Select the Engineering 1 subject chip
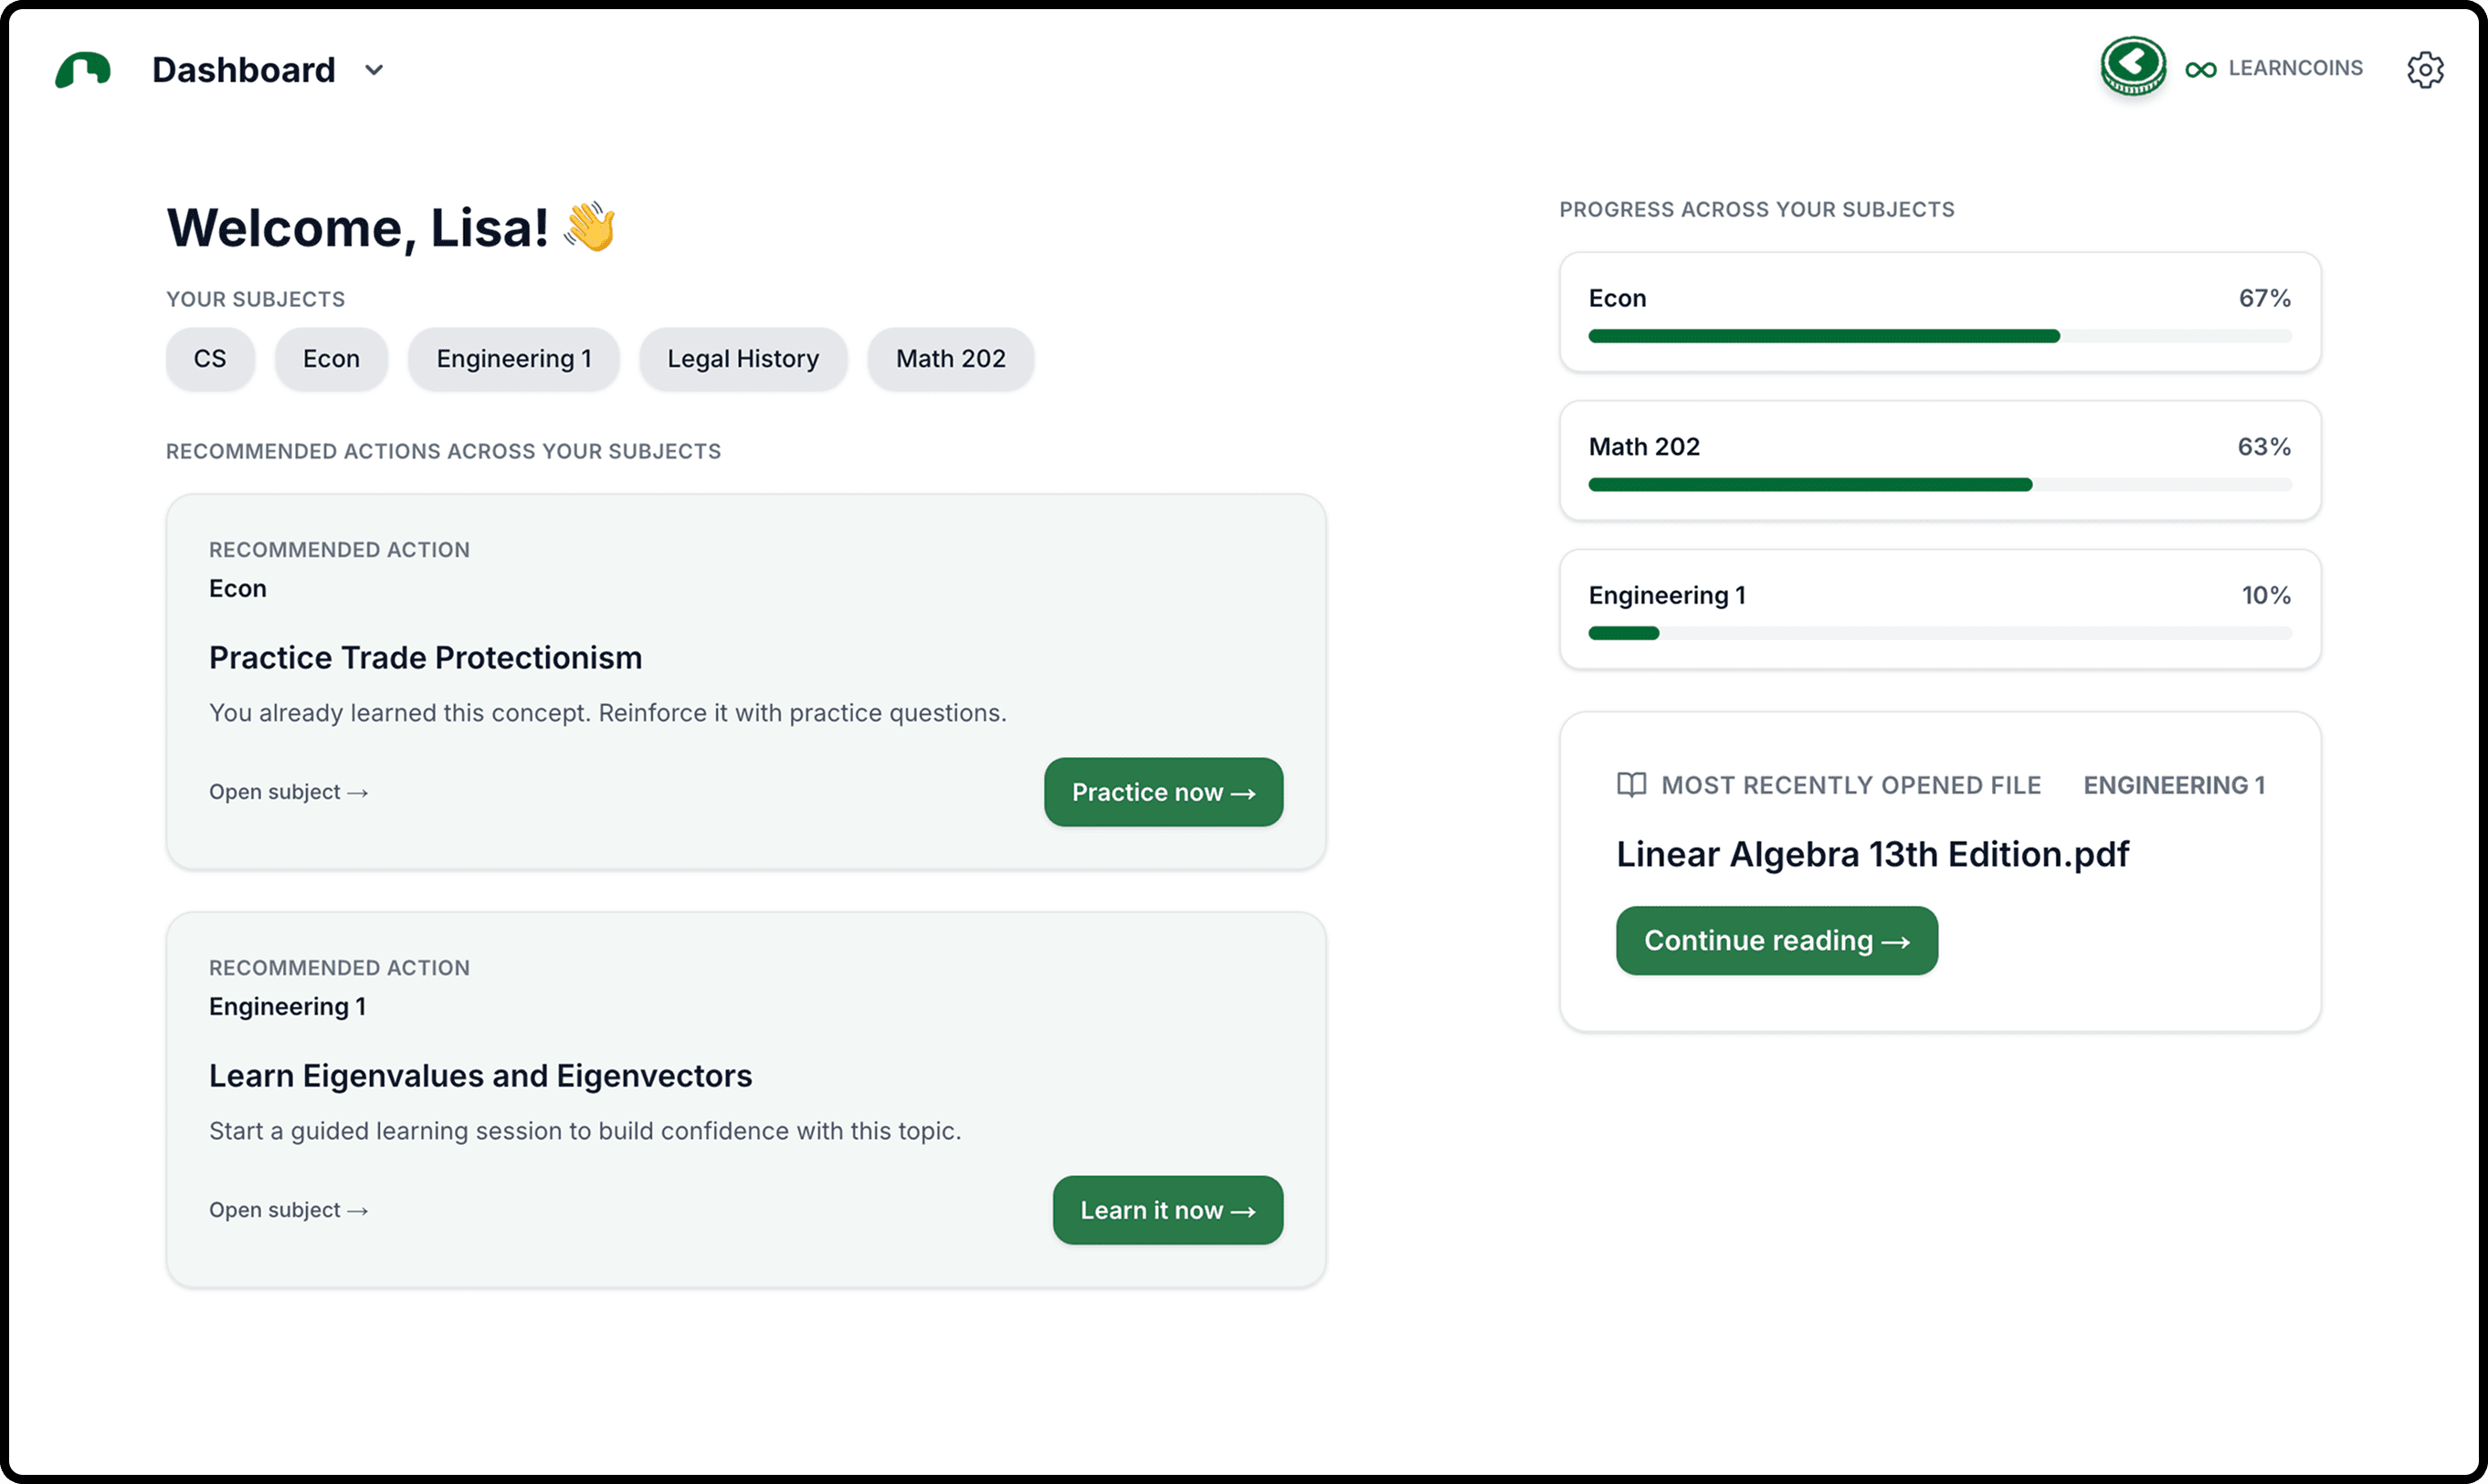This screenshot has height=1484, width=2488. pos(513,358)
